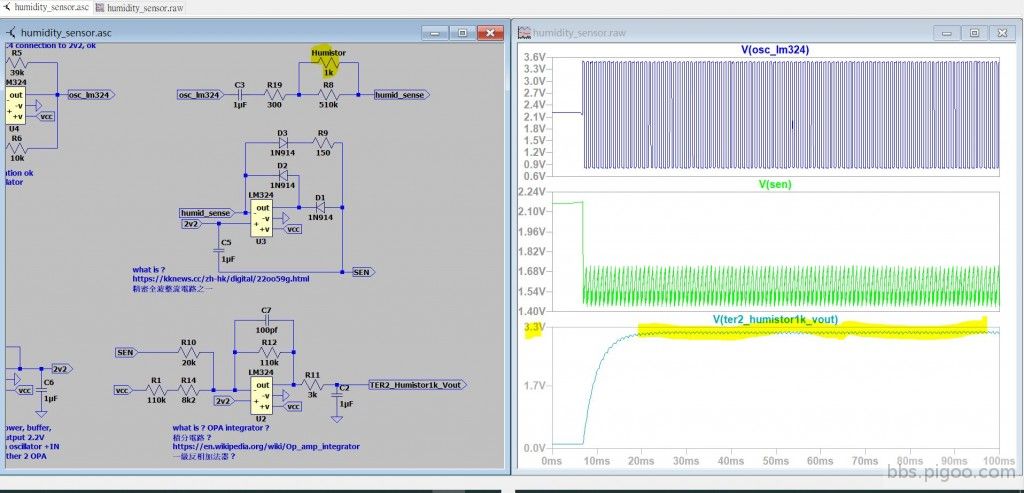Click the 2.24V axis label on middle plot
This screenshot has height=493, width=1024.
point(532,191)
